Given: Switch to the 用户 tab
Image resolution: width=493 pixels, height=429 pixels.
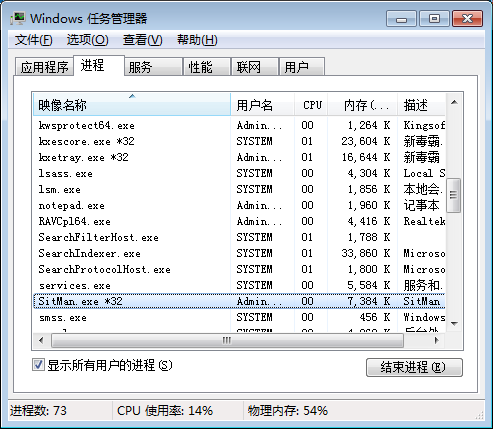Looking at the screenshot, I should [302, 67].
